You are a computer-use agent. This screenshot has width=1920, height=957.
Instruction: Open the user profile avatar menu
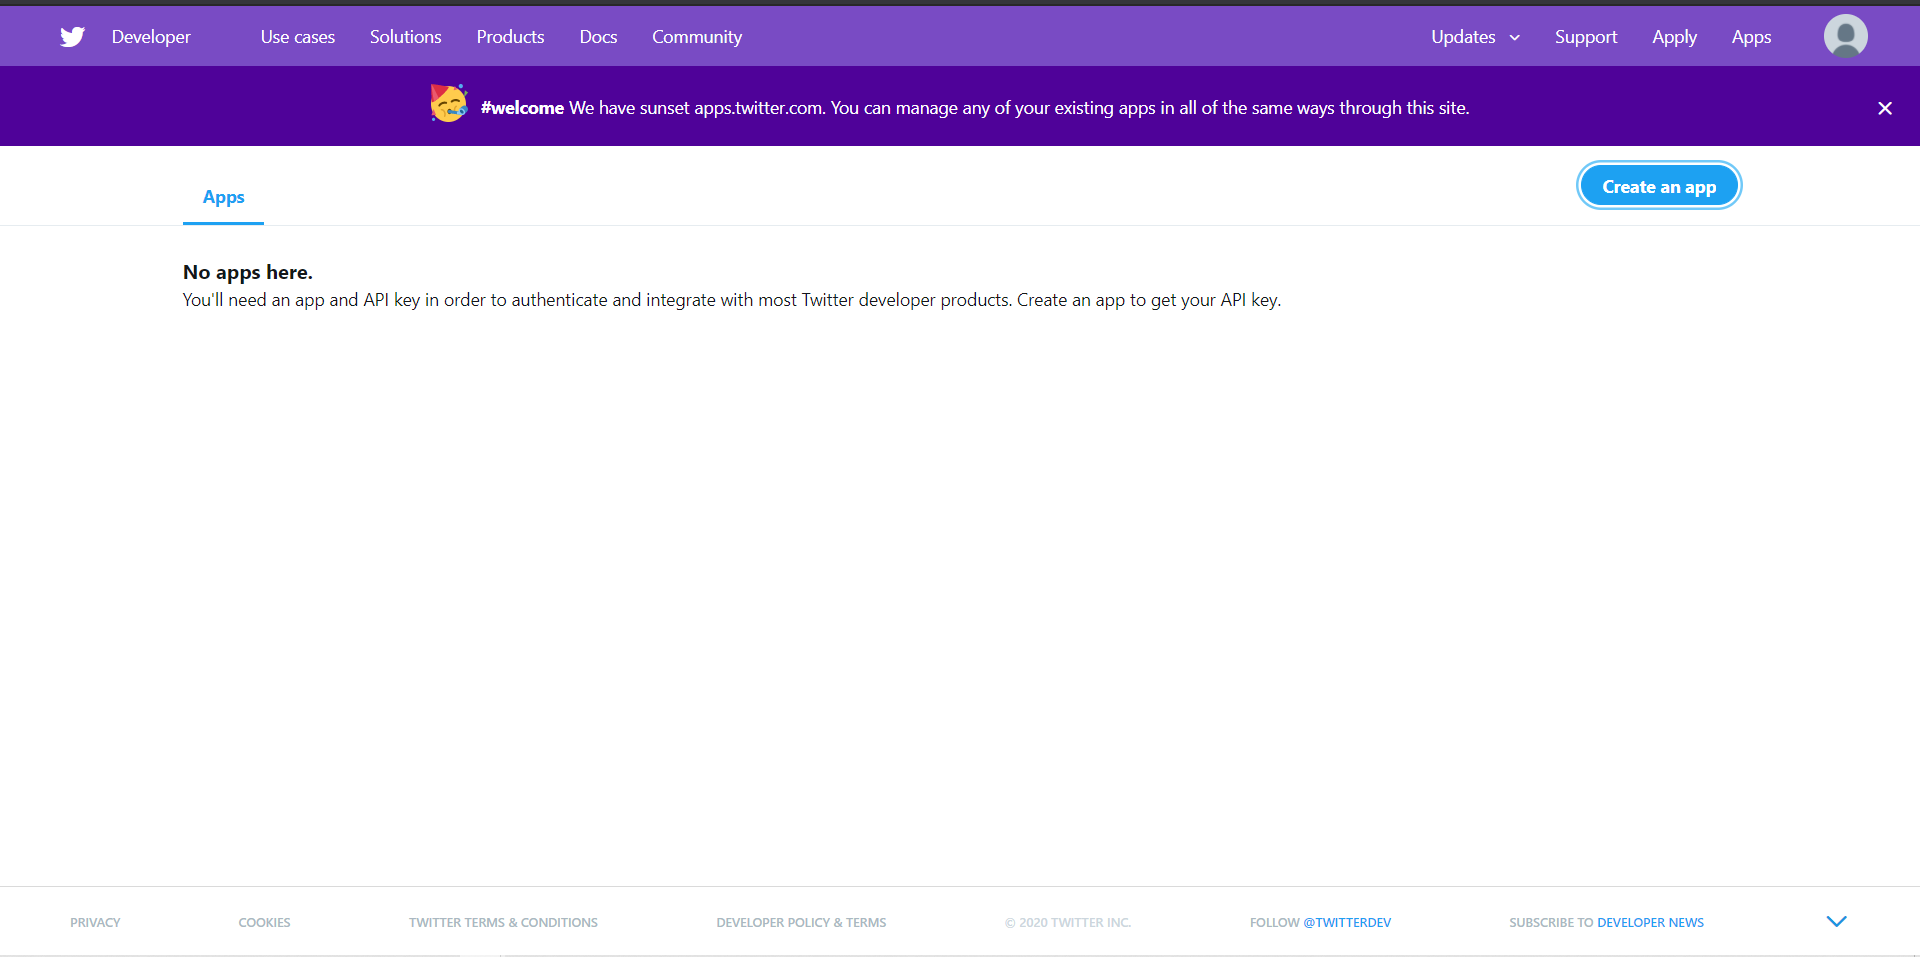1845,36
